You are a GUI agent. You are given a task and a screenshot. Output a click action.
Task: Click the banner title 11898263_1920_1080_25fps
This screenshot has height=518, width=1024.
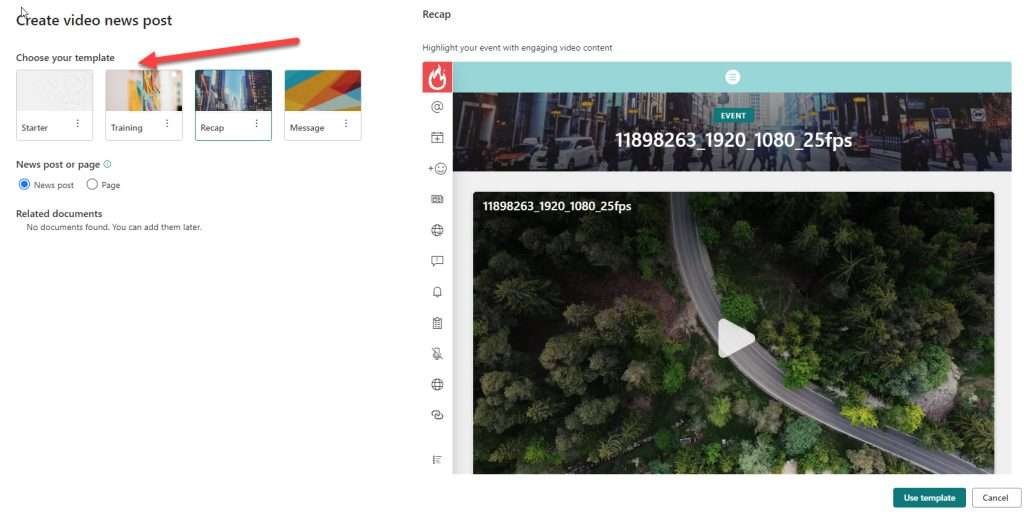pos(733,140)
